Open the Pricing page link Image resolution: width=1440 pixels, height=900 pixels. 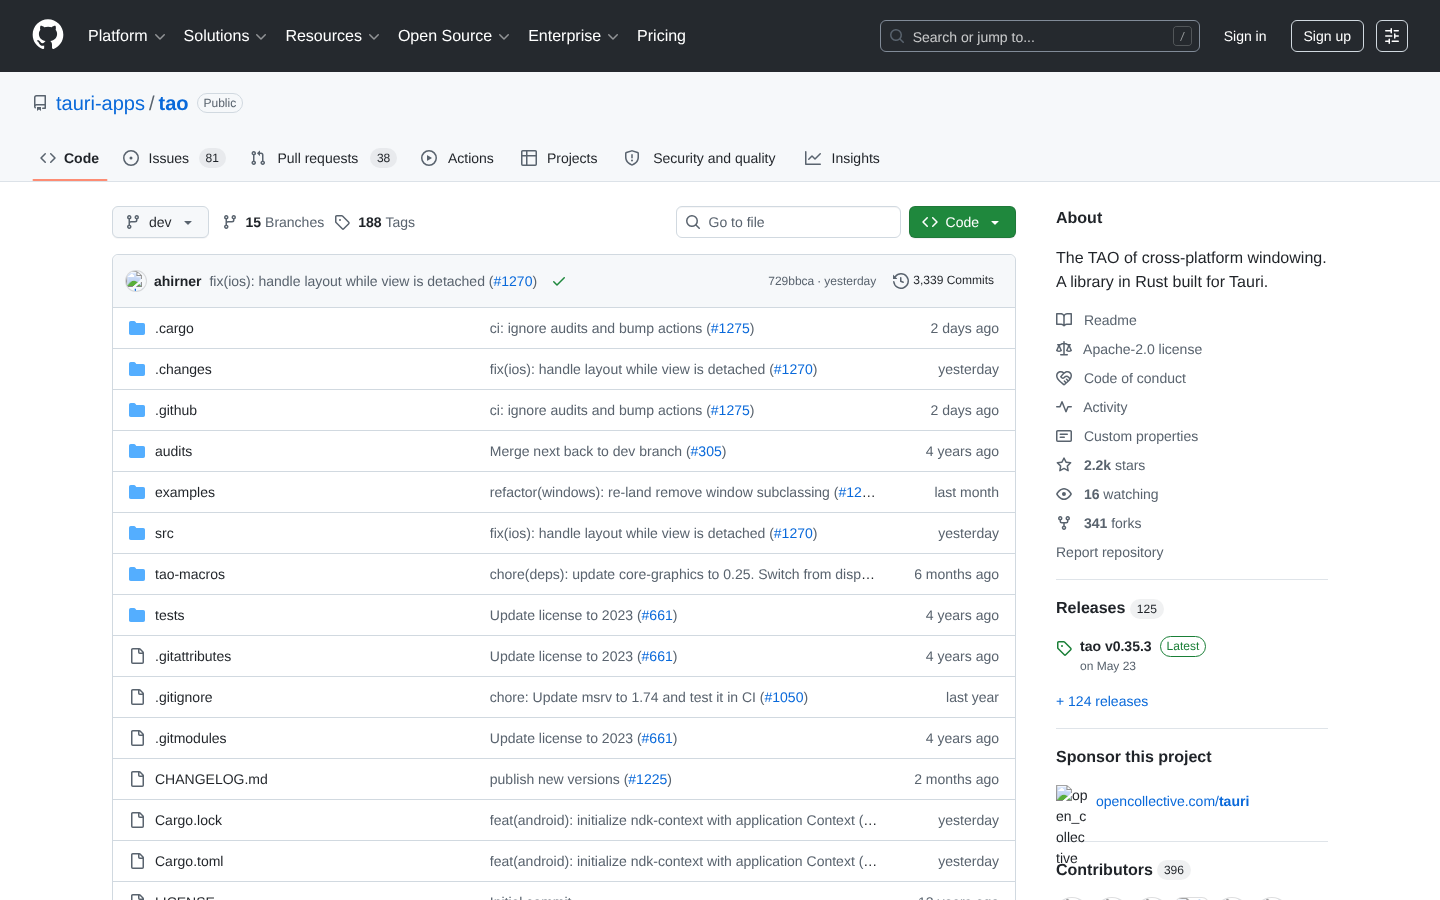coord(661,36)
